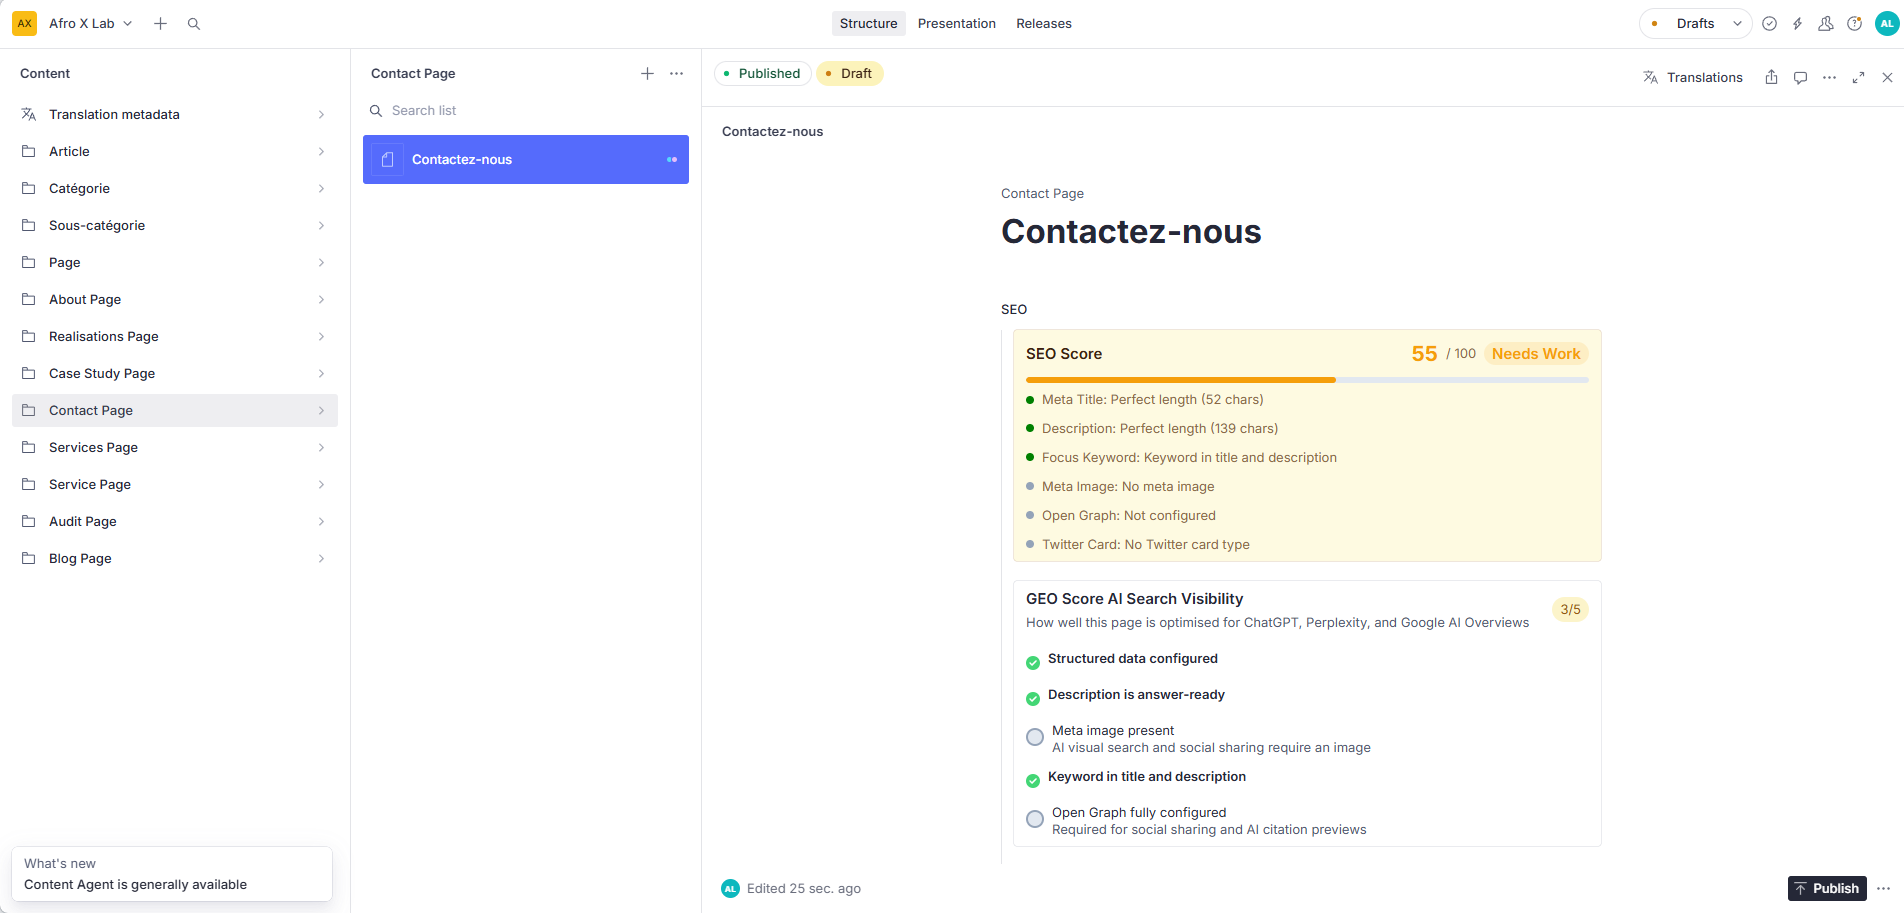Open document actions ellipsis in header
The height and width of the screenshot is (913, 1904).
click(1829, 77)
